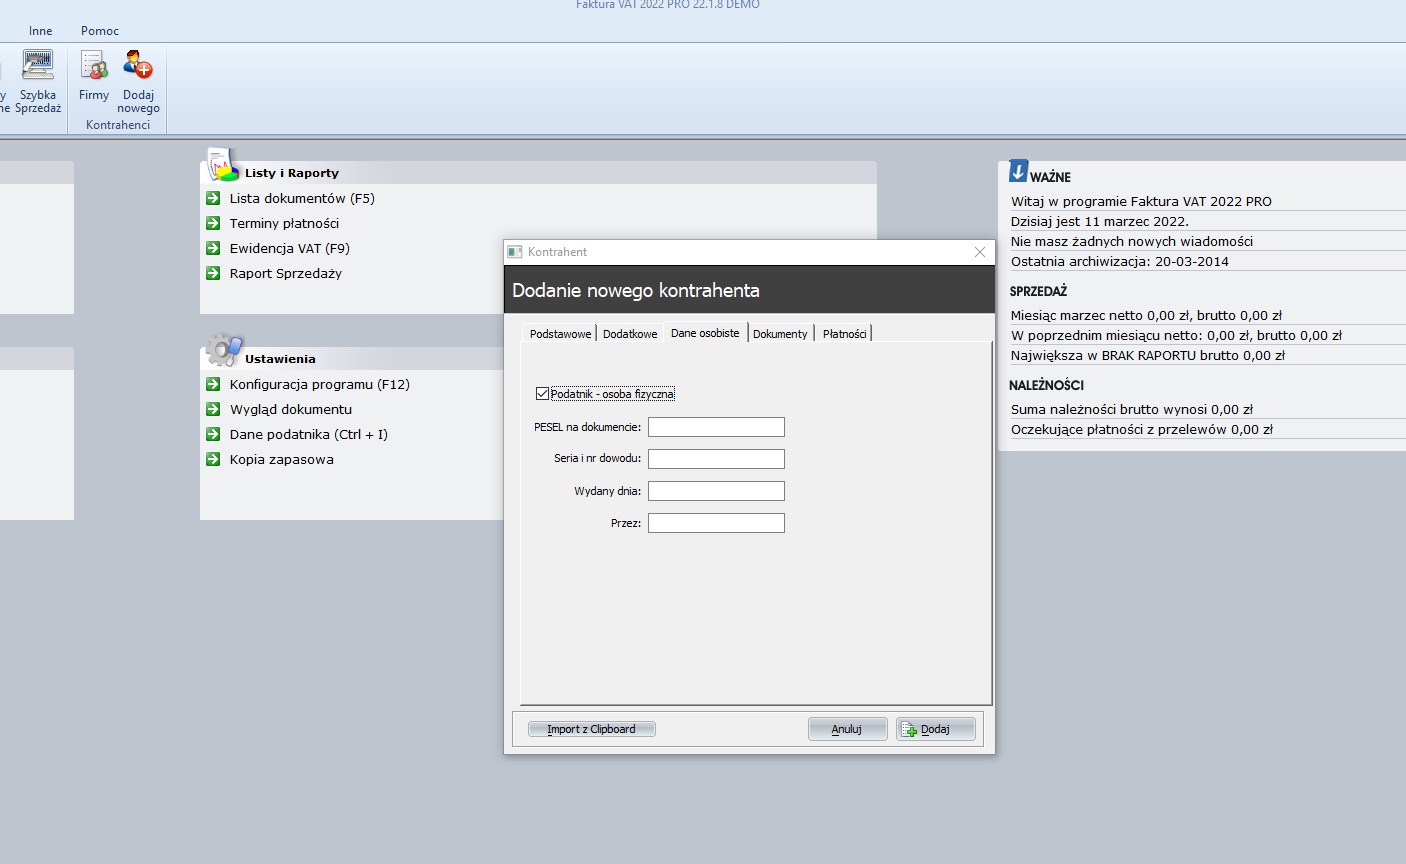Switch to the Dodatkowe tab
Image resolution: width=1406 pixels, height=864 pixels.
pos(630,334)
